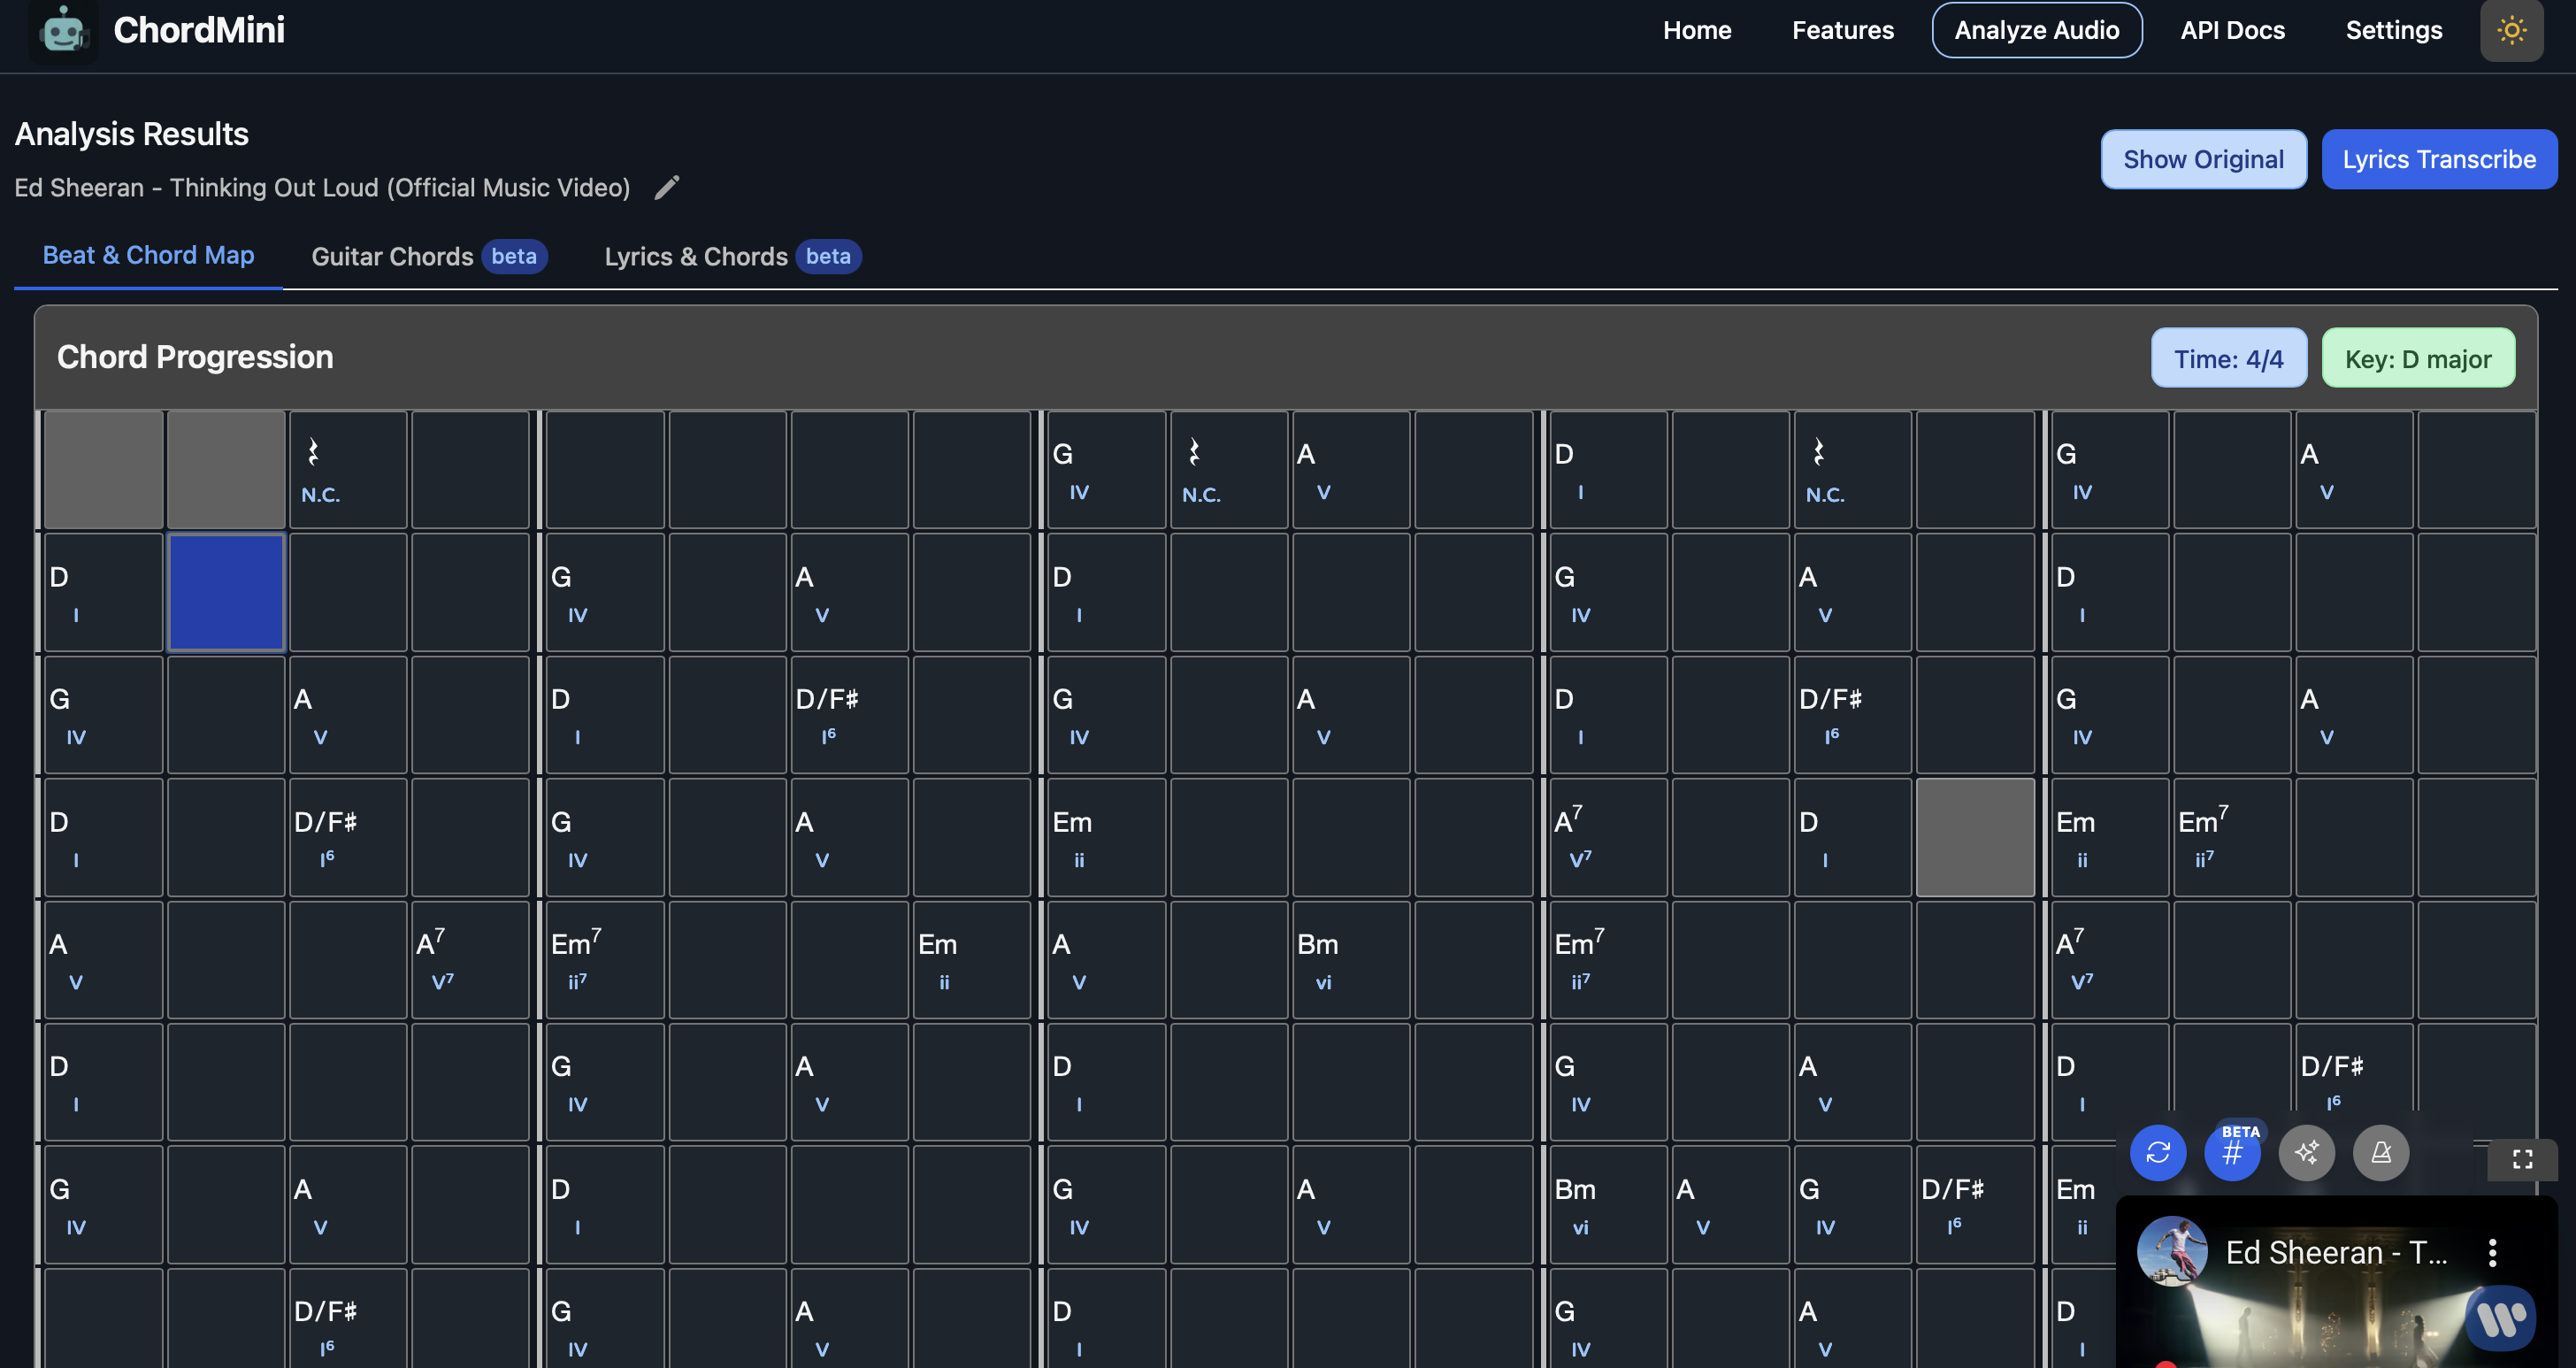
Task: Switch to light theme sun icon
Action: 2511,30
